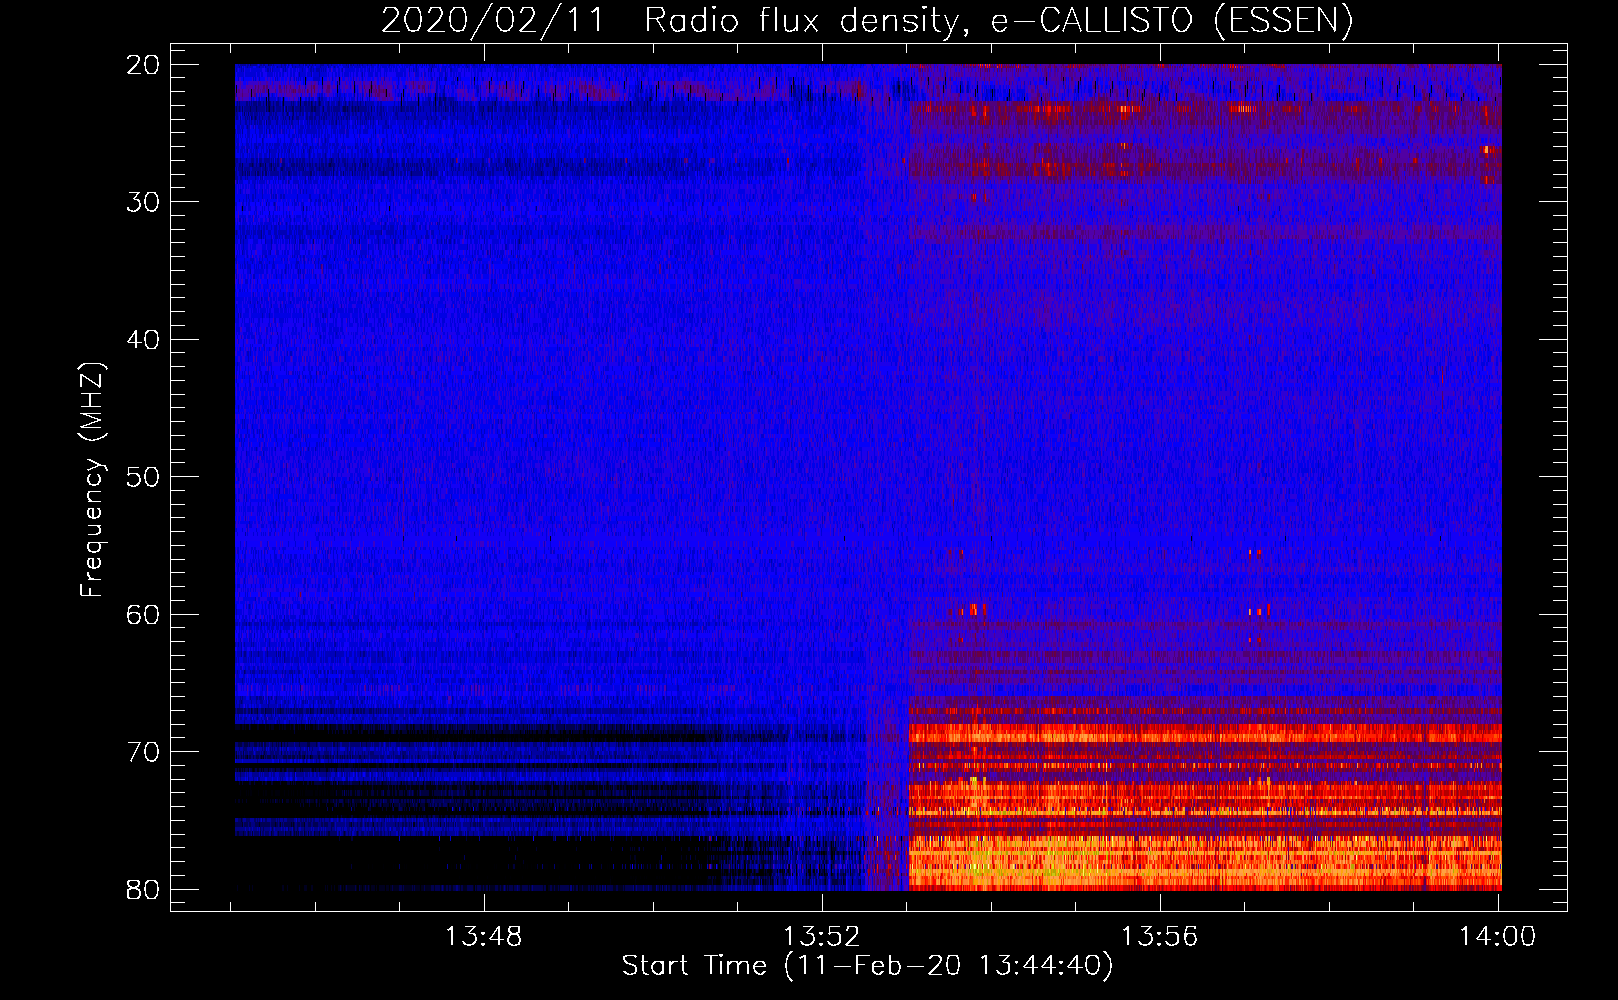
Task: Click the 70 frequency axis label
Action: 143,752
